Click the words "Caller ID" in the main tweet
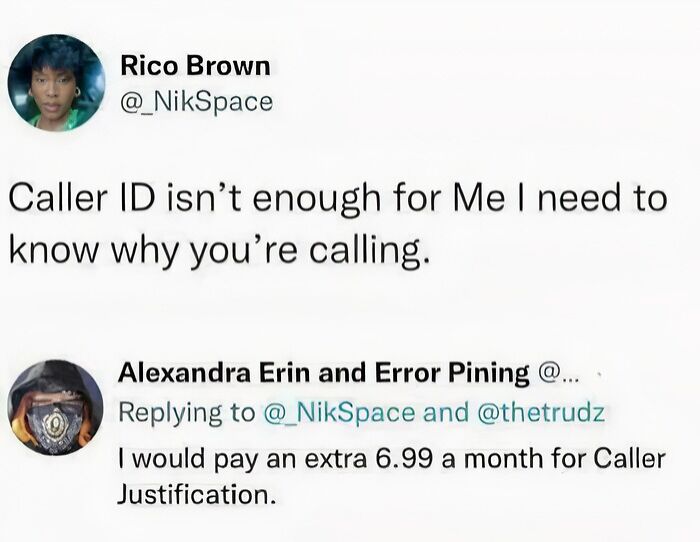 81,197
